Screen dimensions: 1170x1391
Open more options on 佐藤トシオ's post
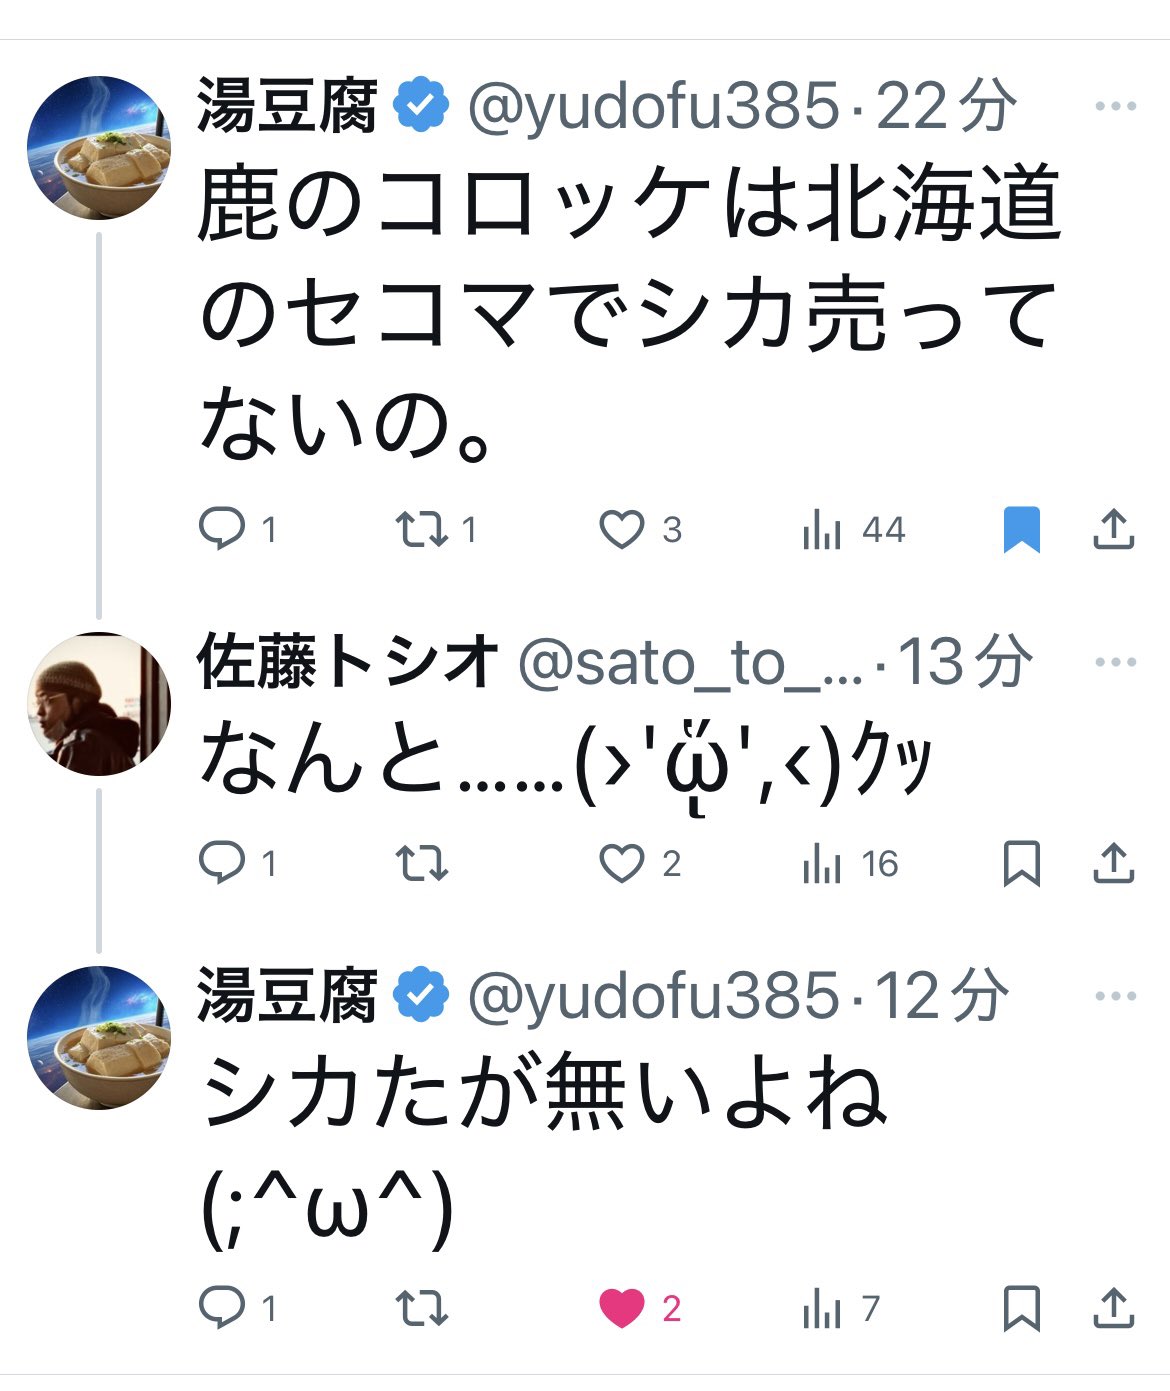click(x=1116, y=662)
